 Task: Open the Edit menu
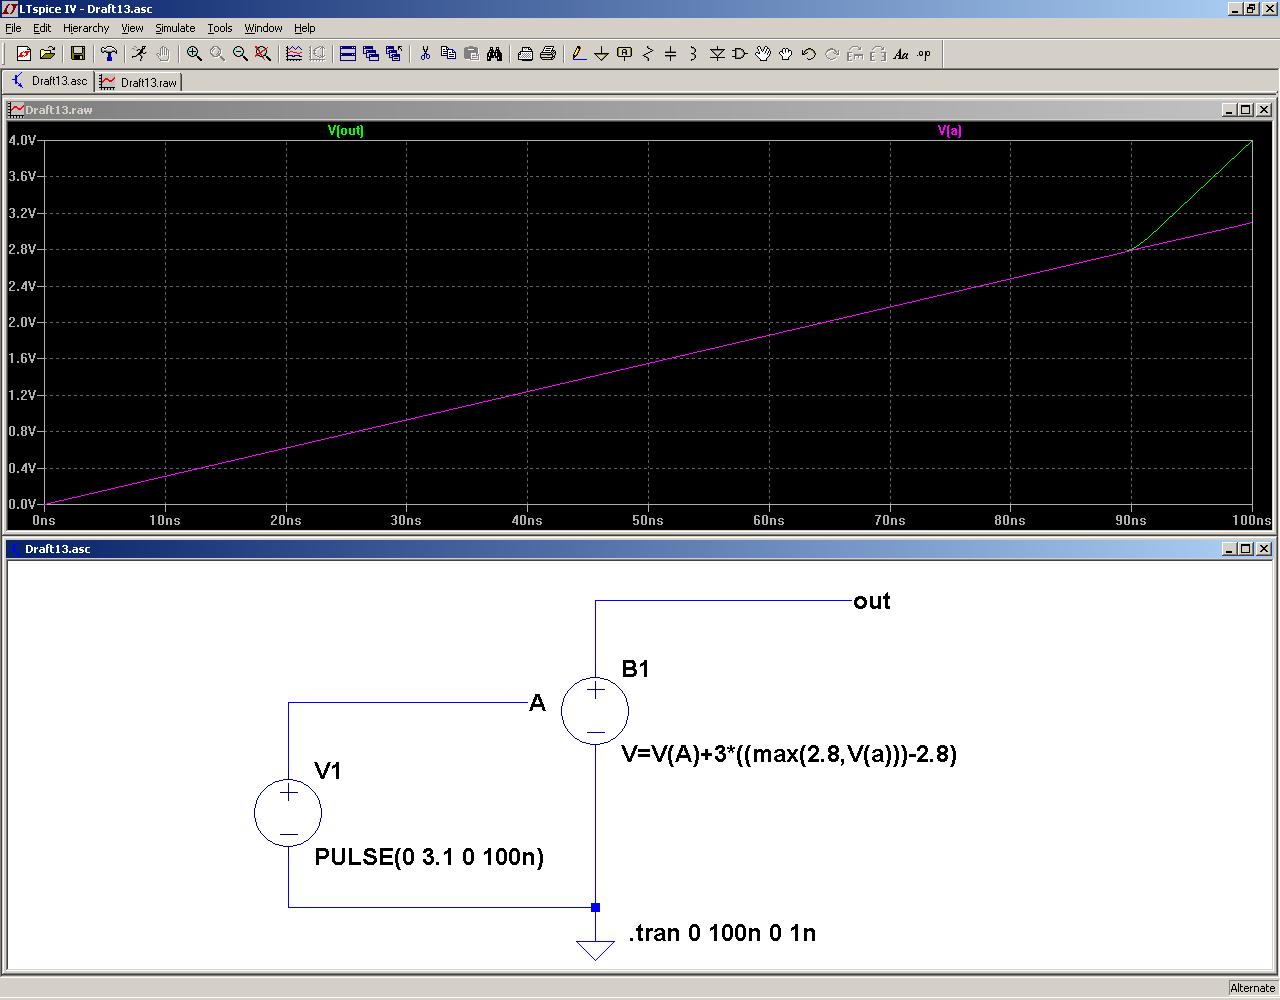(42, 28)
